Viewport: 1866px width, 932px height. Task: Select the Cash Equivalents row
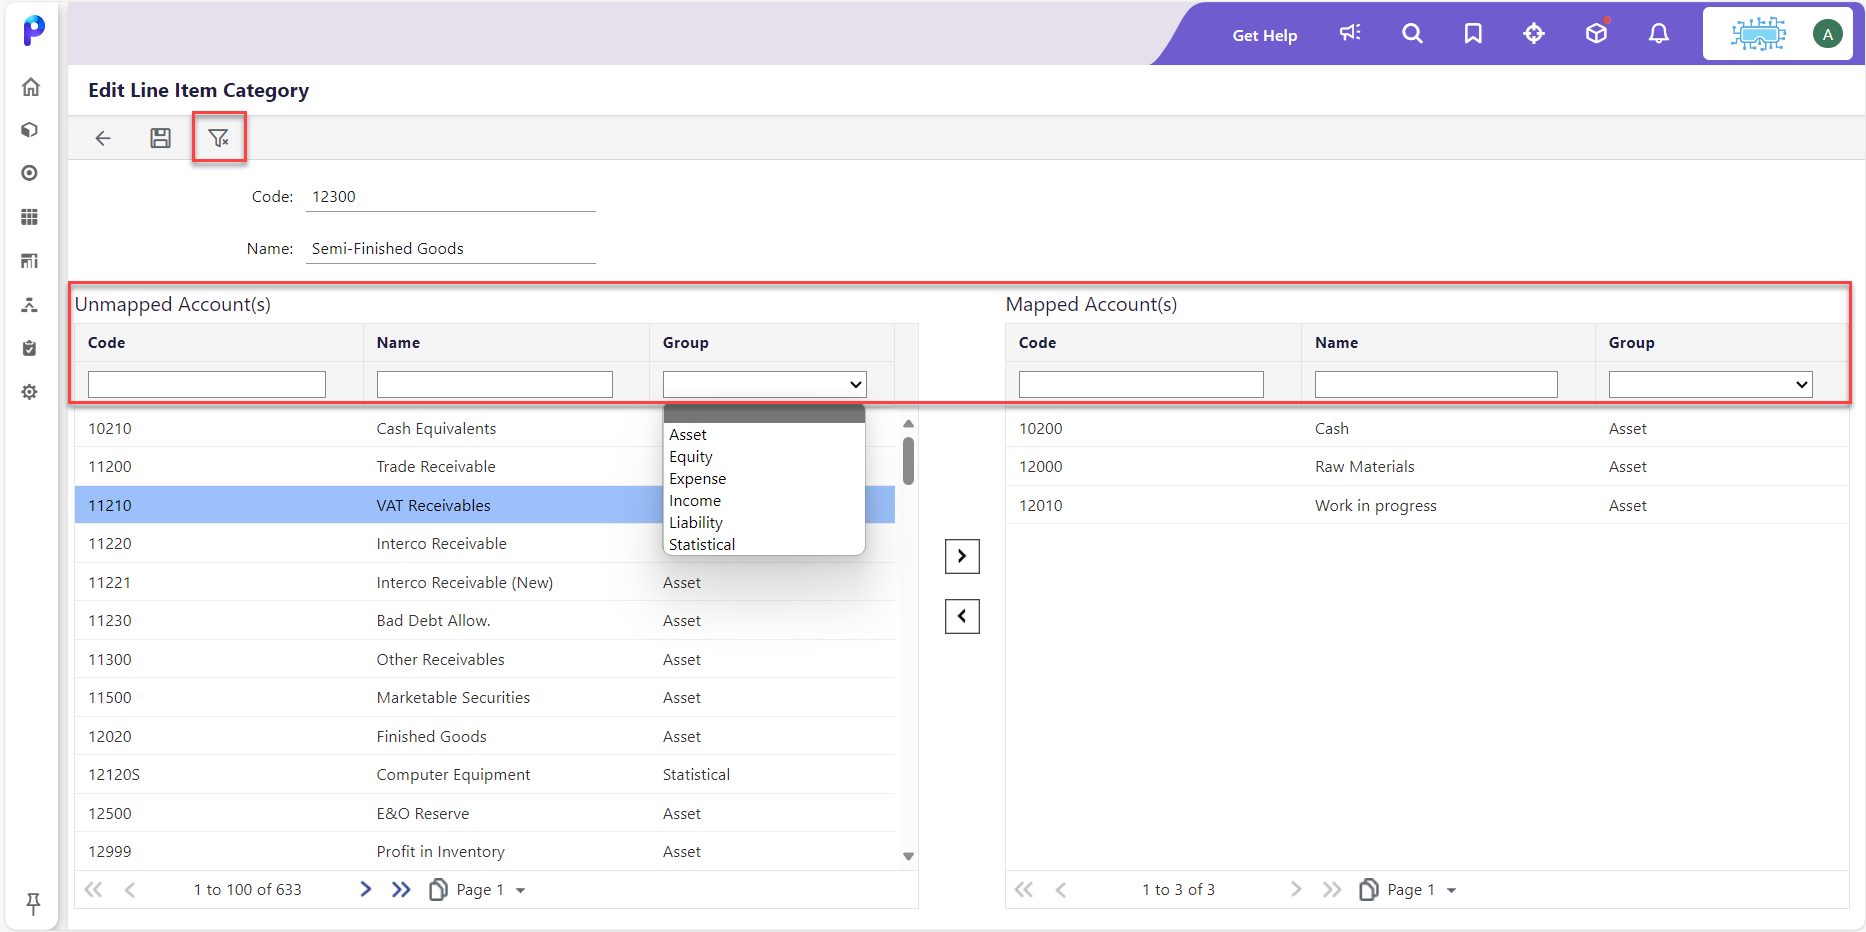pos(485,428)
